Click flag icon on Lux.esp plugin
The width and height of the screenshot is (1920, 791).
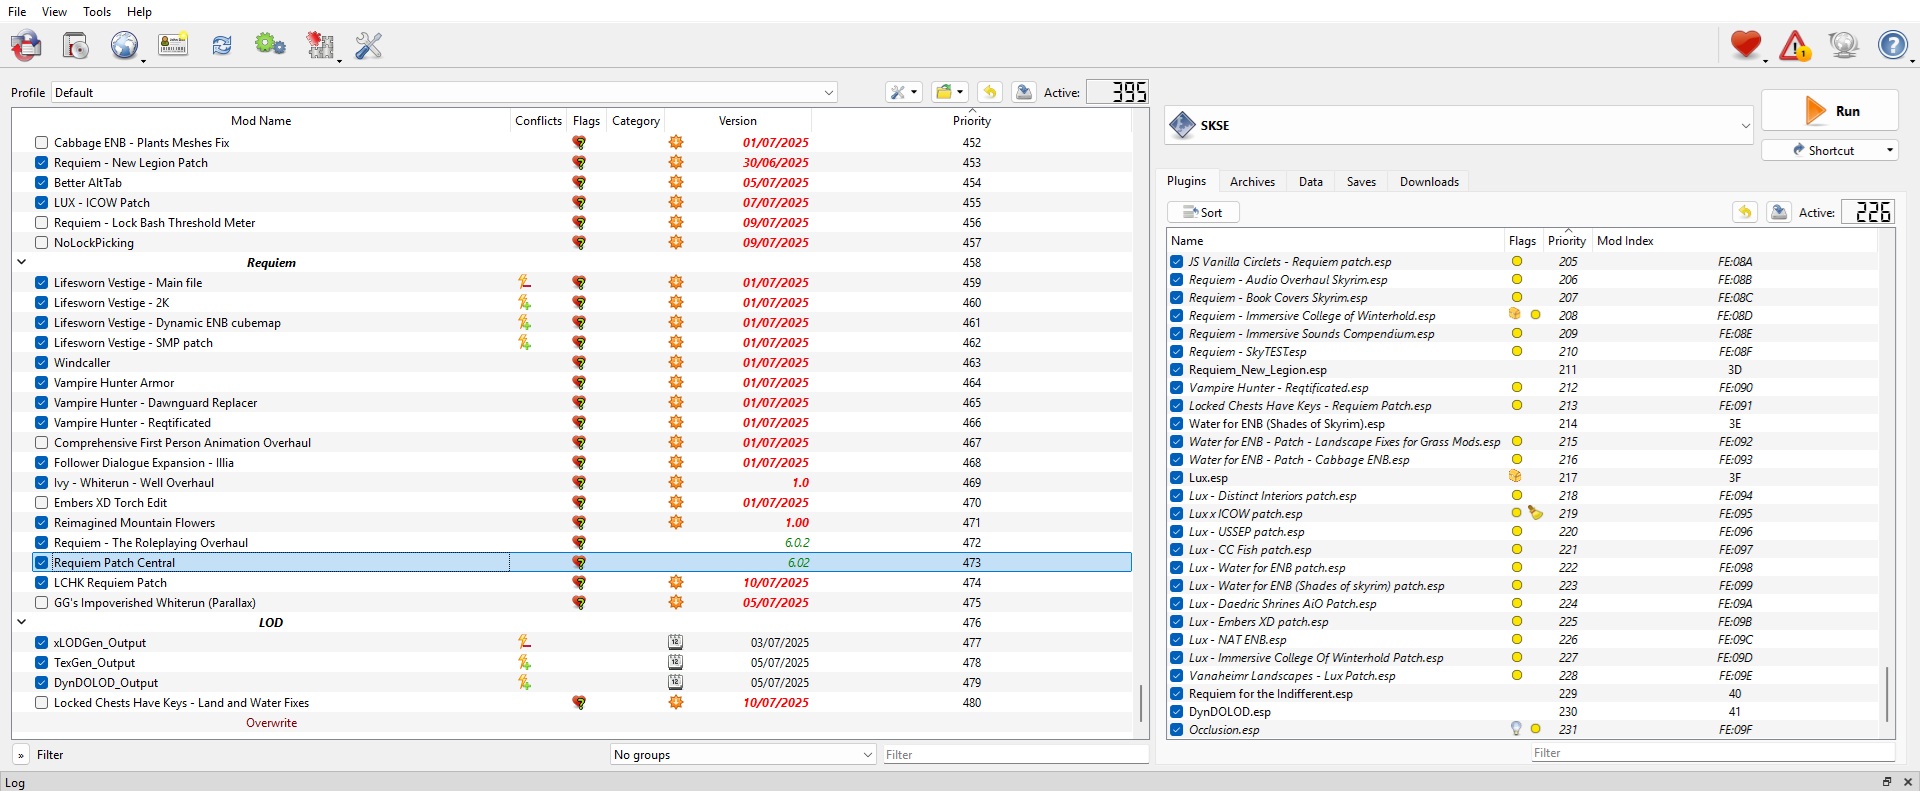(x=1515, y=477)
